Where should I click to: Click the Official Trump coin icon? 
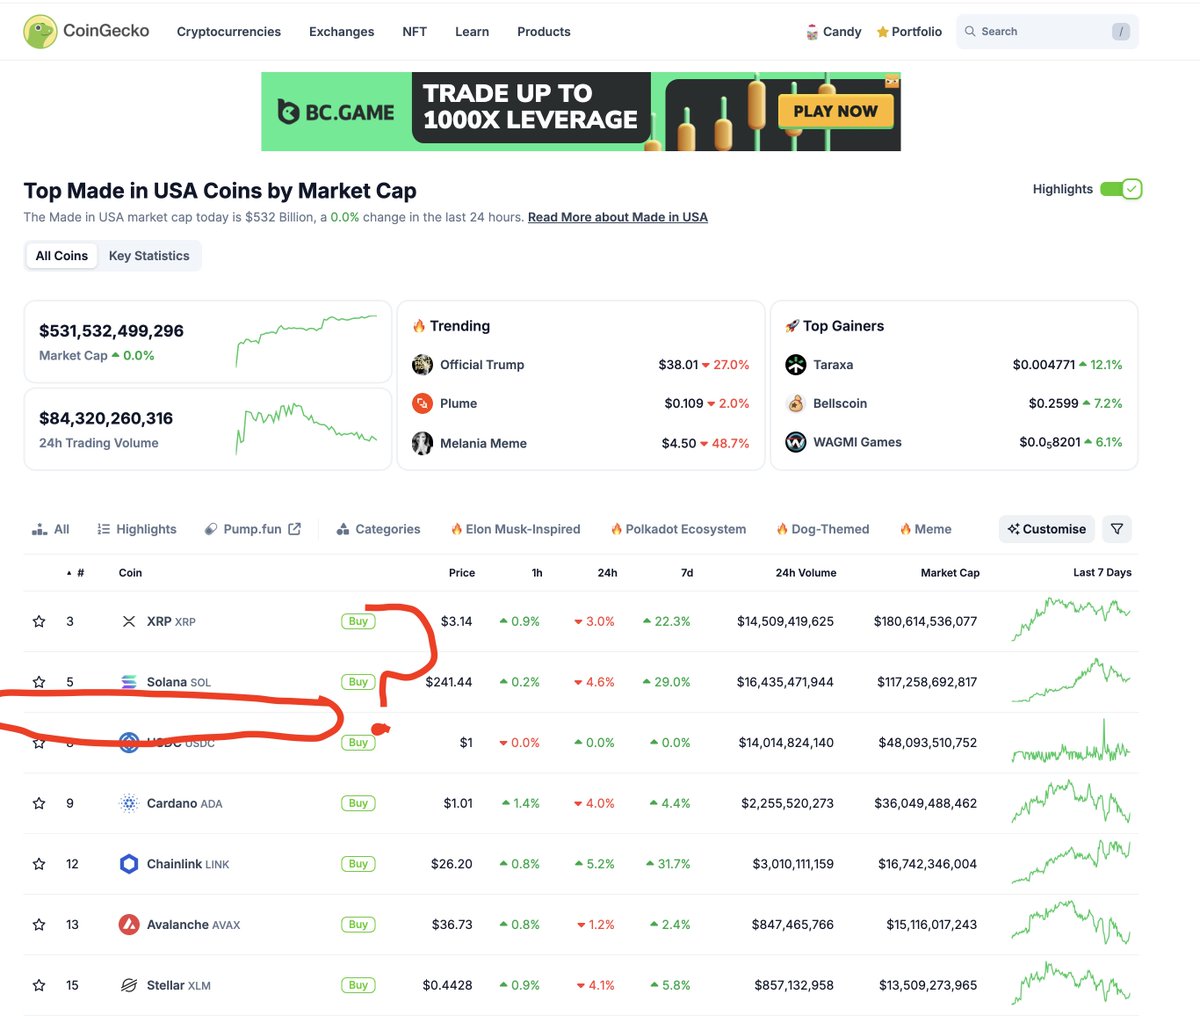tap(422, 365)
